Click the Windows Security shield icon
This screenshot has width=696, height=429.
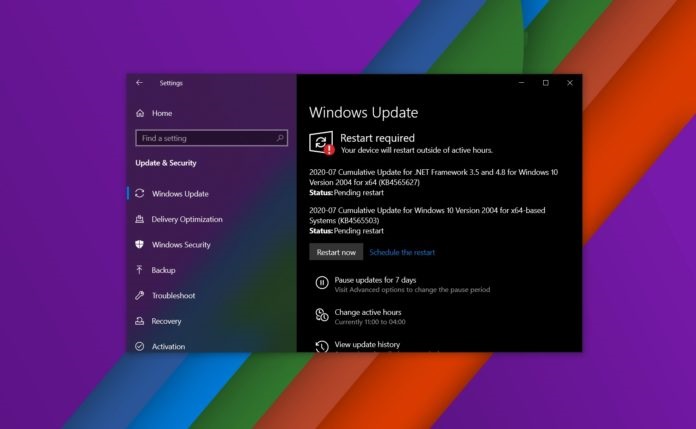point(139,244)
